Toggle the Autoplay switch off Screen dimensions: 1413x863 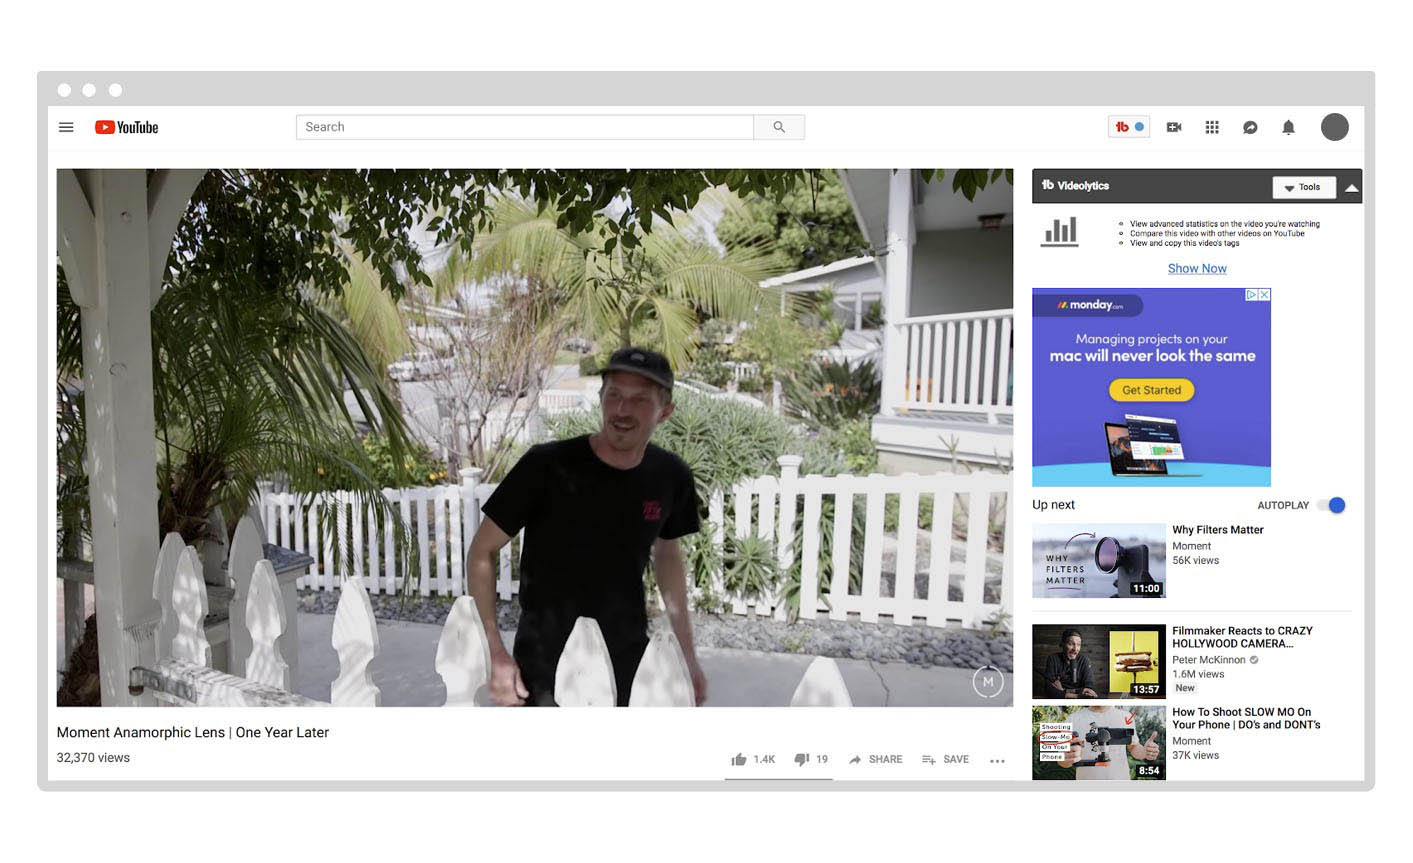pos(1332,505)
